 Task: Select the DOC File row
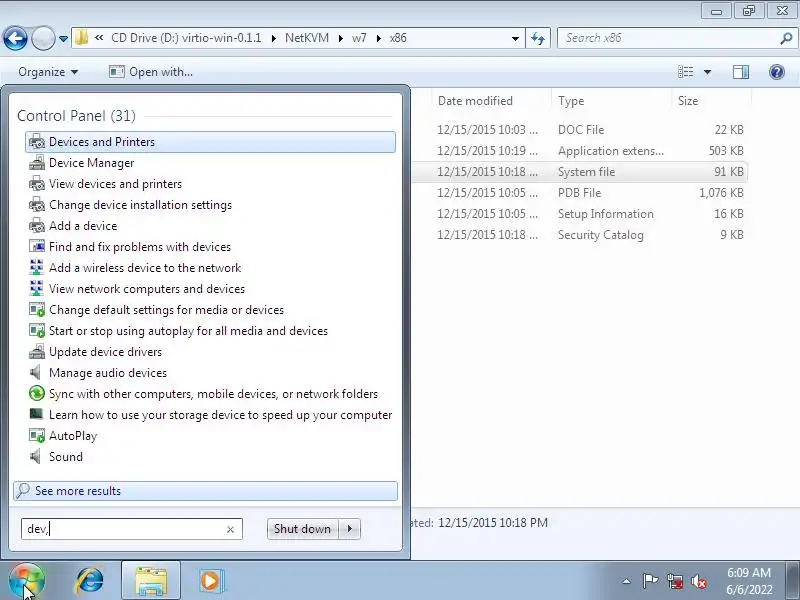click(x=581, y=130)
